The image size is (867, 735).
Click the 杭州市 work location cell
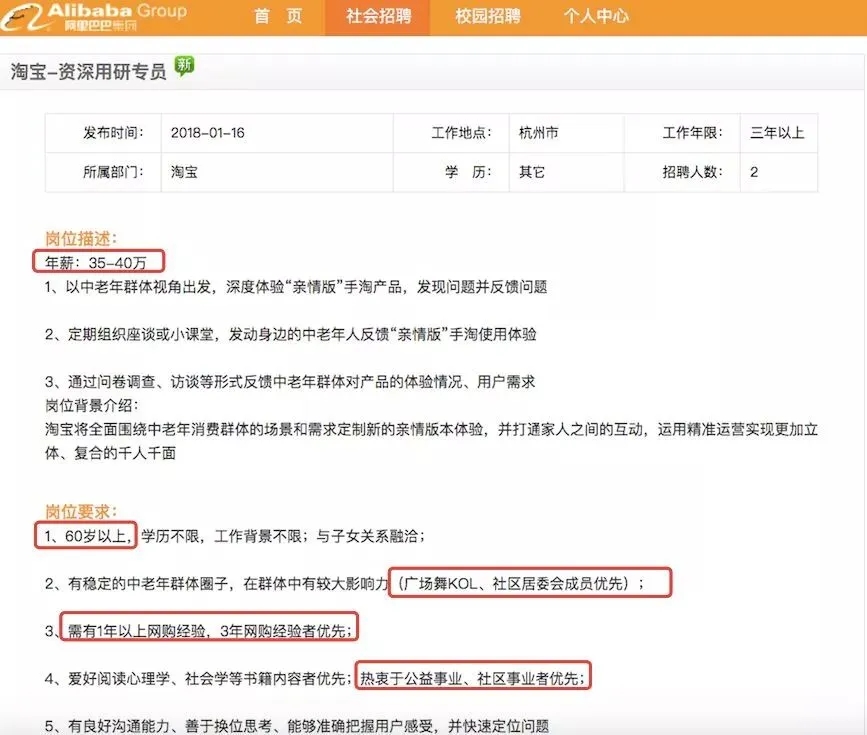pos(566,133)
